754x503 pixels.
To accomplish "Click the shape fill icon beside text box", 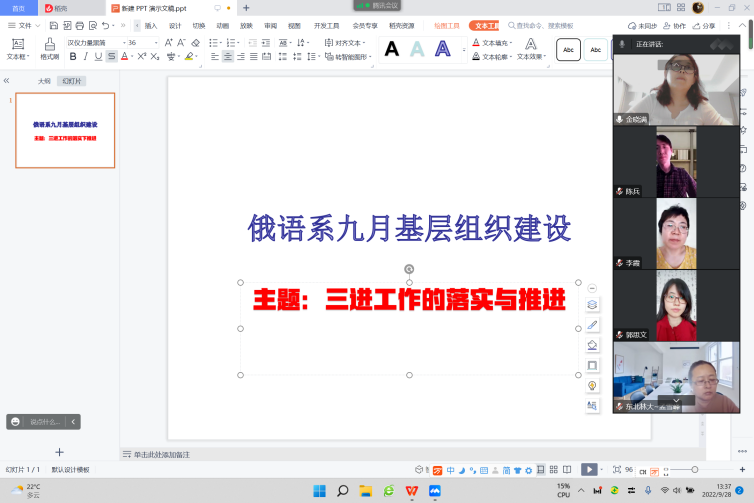I will 592,345.
